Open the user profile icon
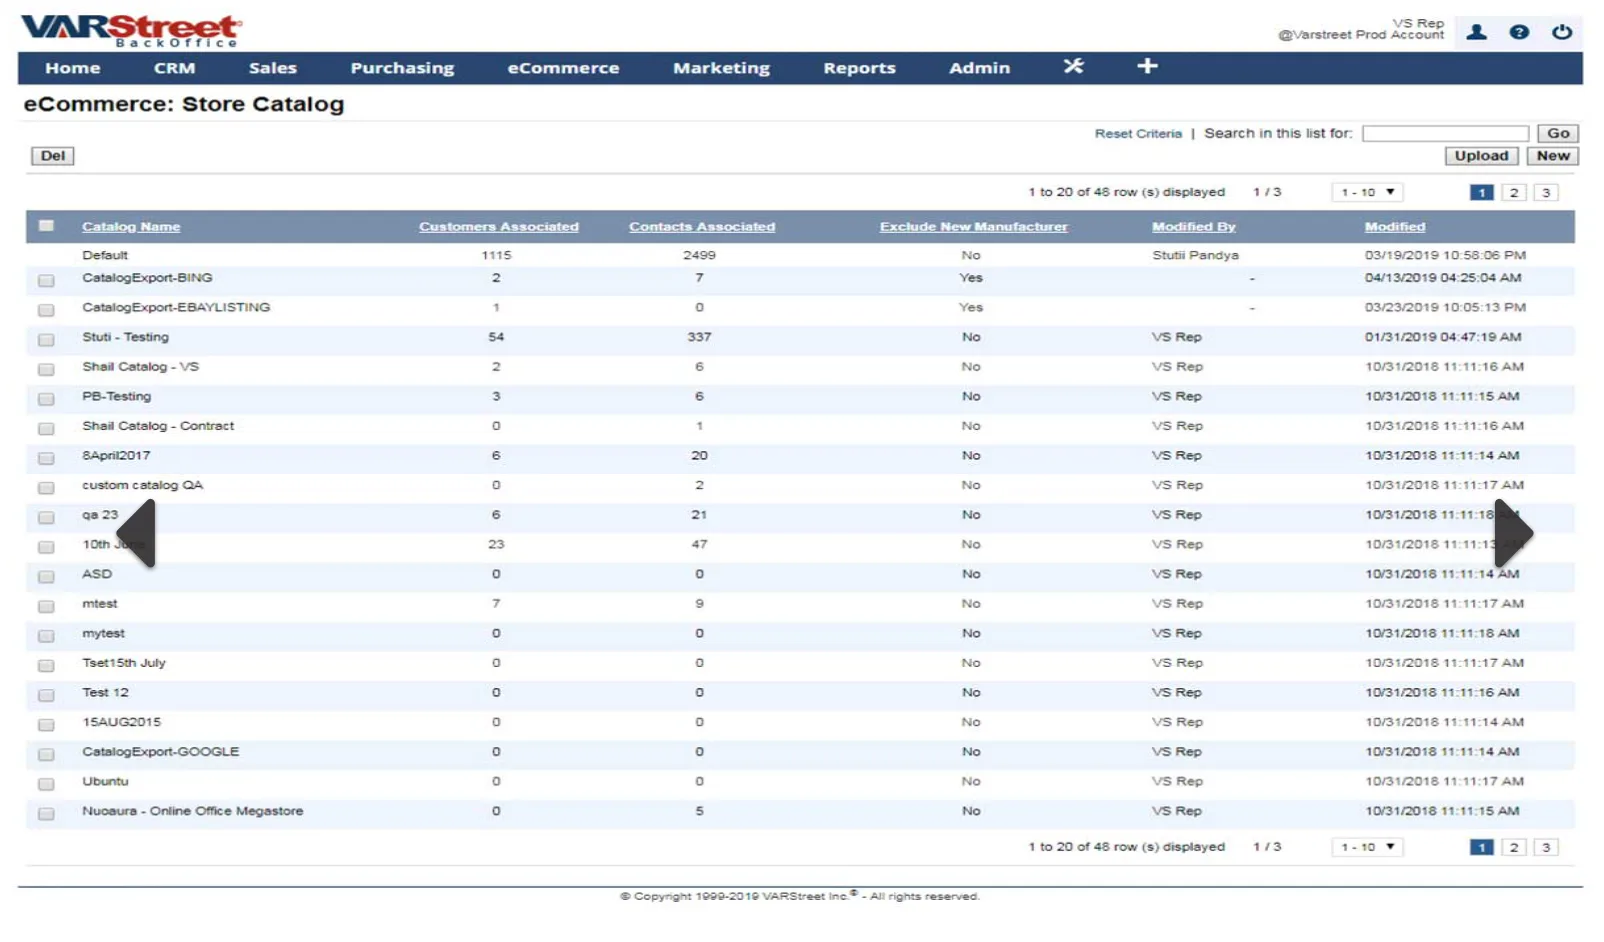 [x=1476, y=32]
